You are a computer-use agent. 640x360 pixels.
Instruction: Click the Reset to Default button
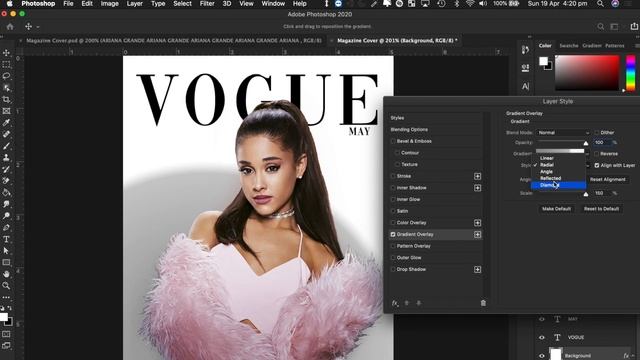601,209
